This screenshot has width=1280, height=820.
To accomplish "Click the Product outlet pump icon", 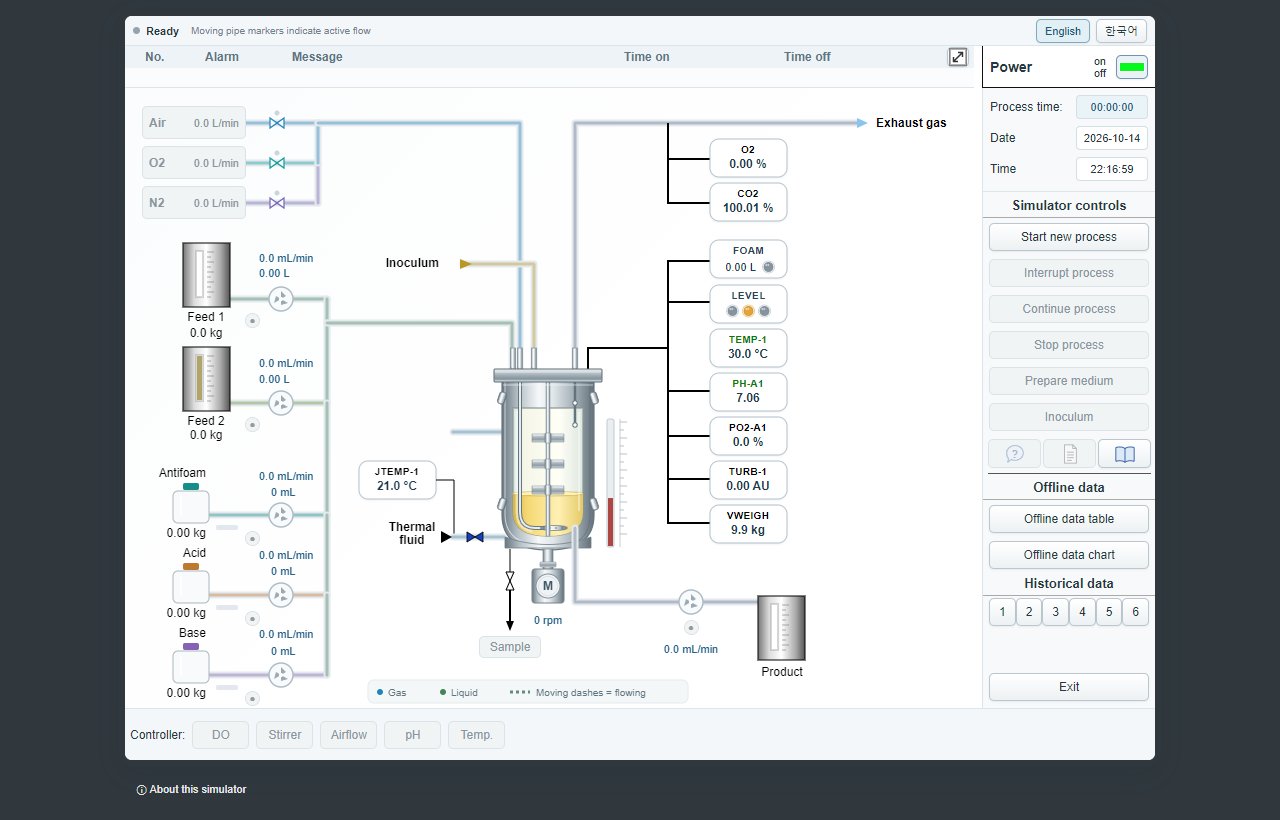I will coord(691,602).
